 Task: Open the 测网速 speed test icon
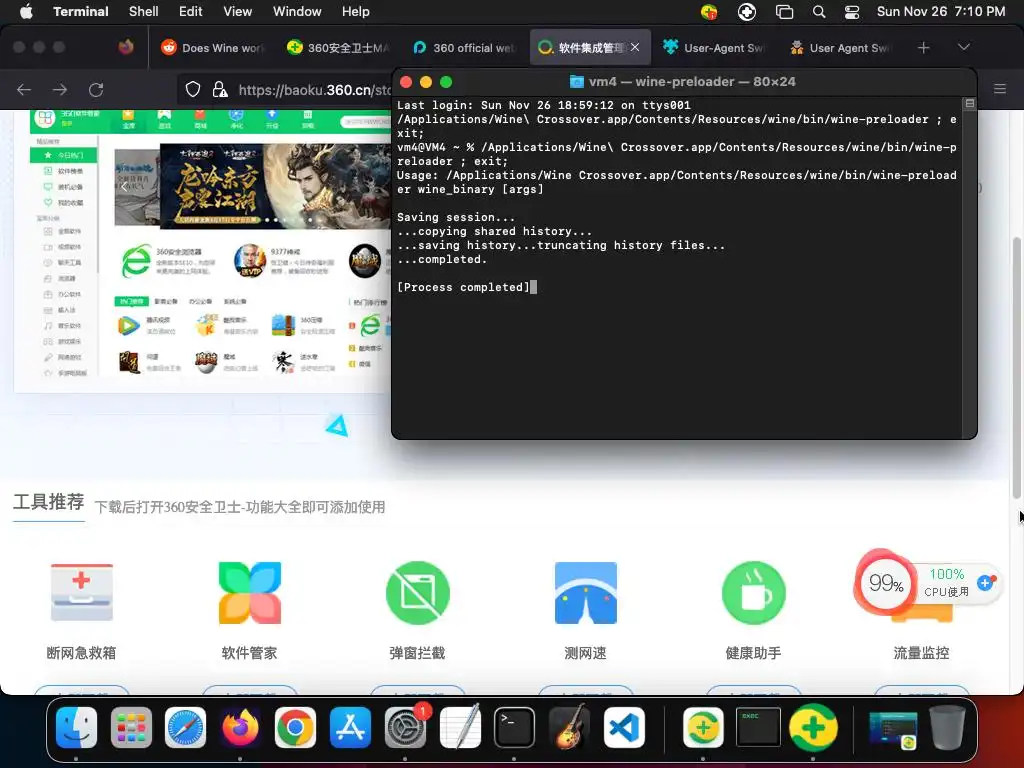(586, 592)
